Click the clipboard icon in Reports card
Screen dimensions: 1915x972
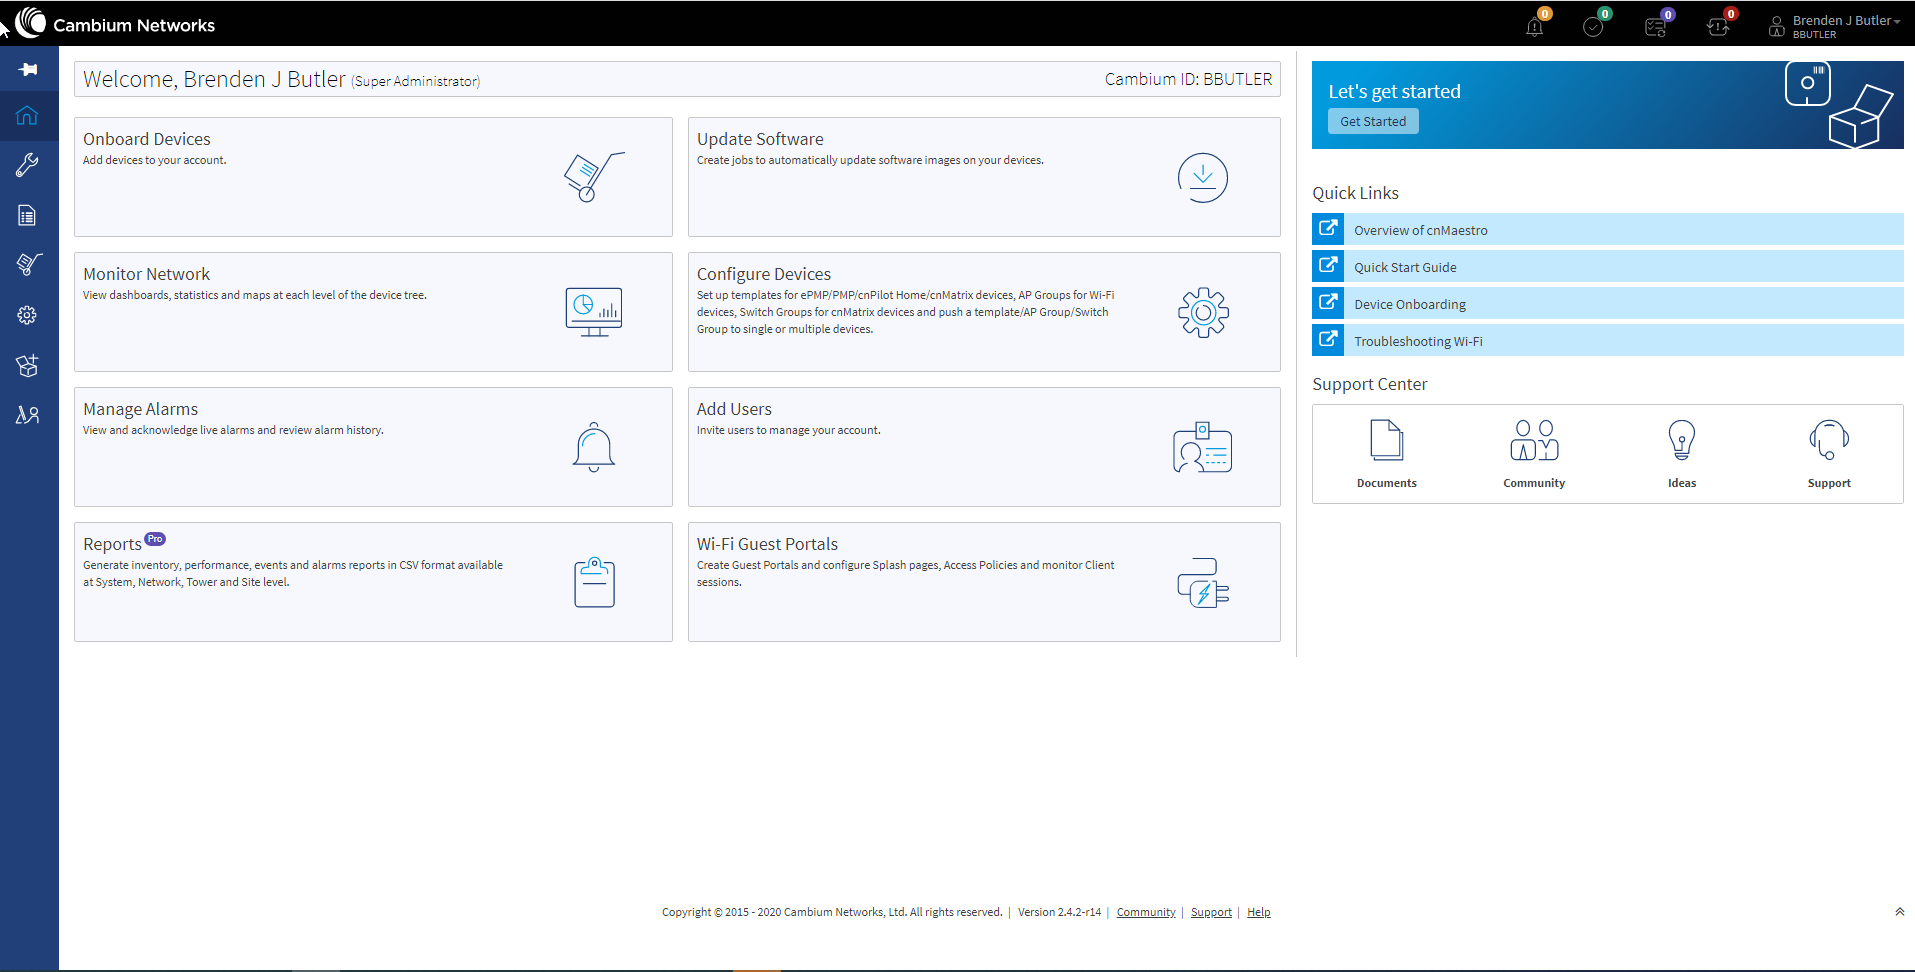(594, 582)
